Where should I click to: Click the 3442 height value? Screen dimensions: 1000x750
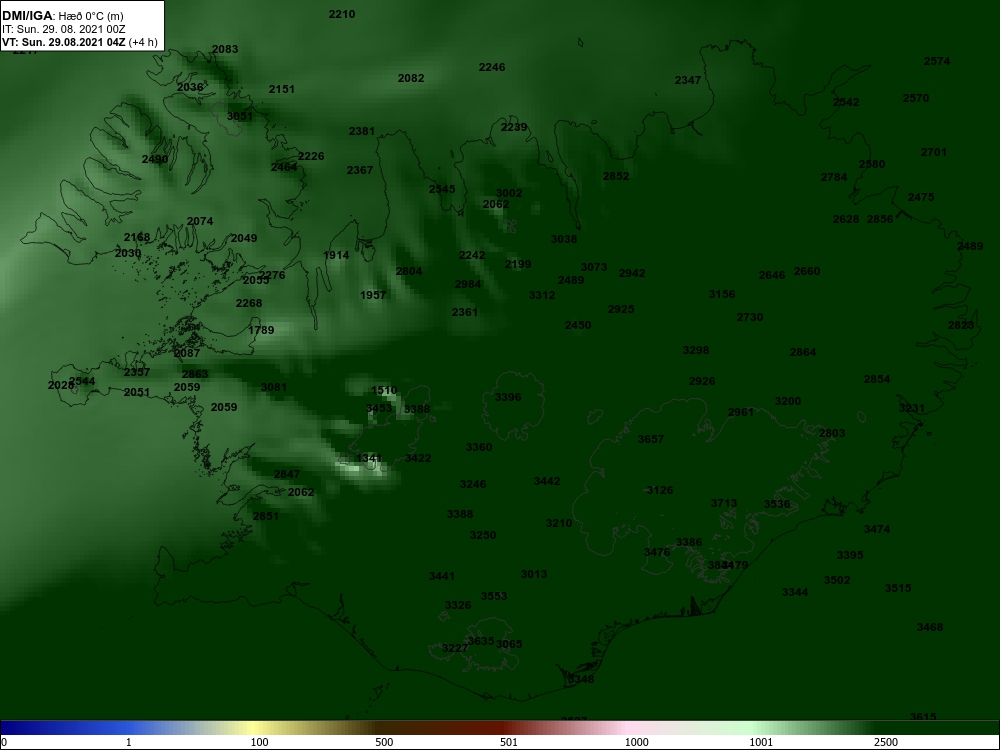pyautogui.click(x=547, y=482)
